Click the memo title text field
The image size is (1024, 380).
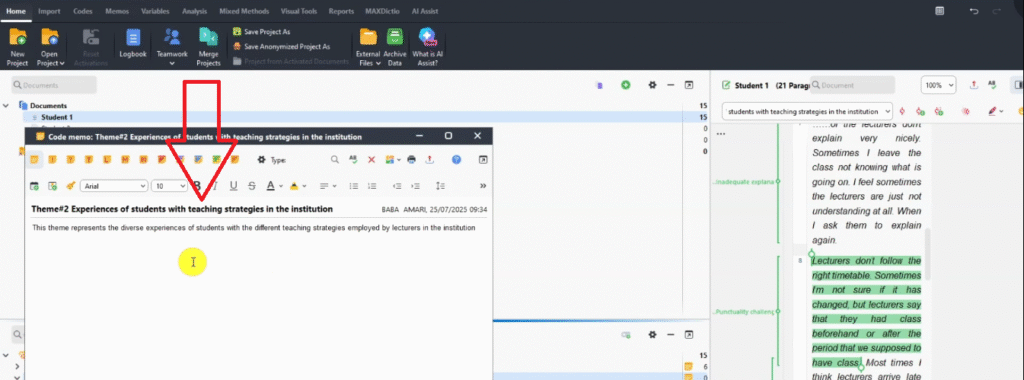182,209
